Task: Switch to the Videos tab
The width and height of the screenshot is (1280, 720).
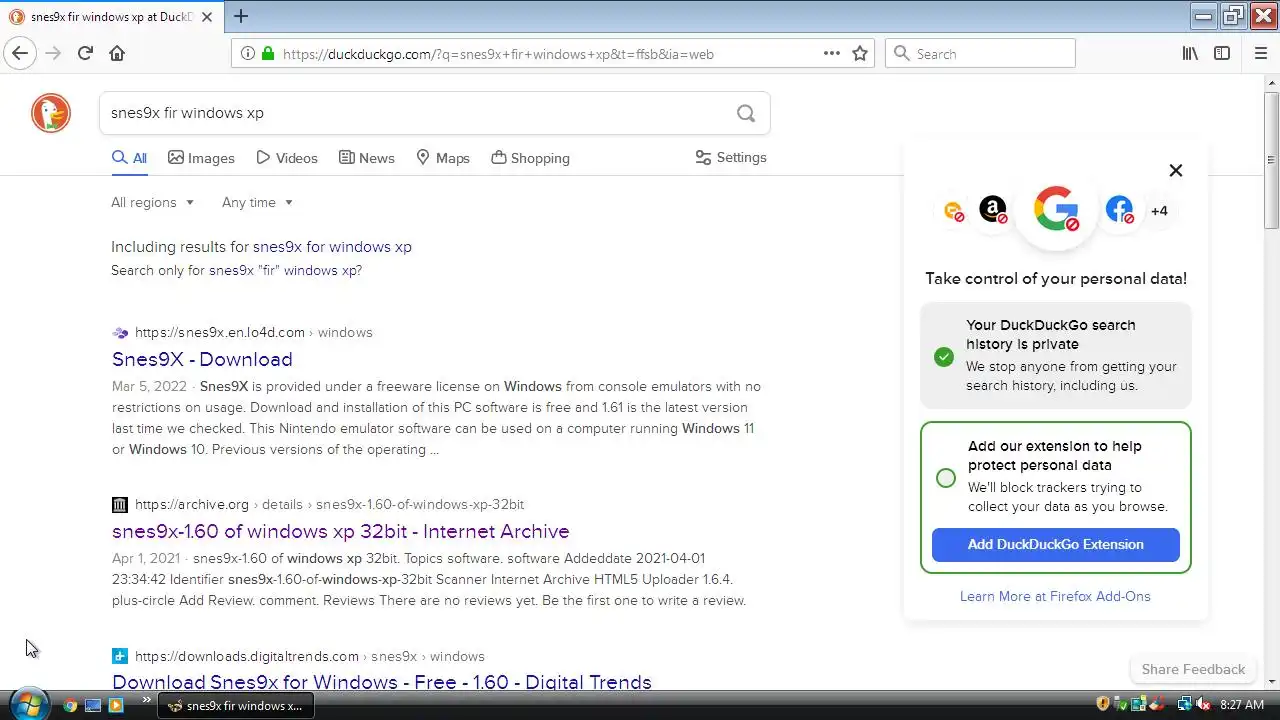Action: (287, 158)
